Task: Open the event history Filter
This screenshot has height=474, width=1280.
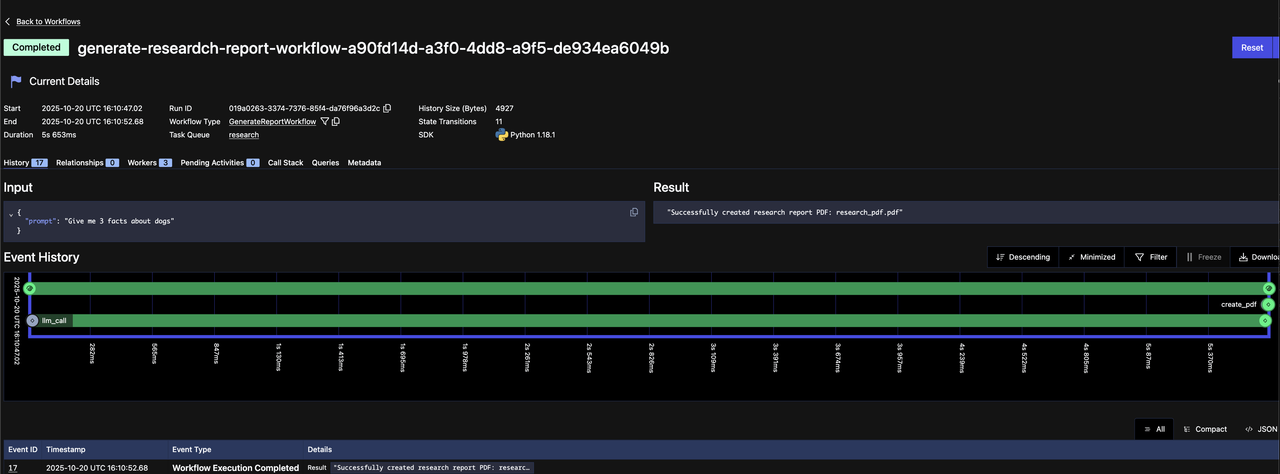Action: pyautogui.click(x=1151, y=257)
